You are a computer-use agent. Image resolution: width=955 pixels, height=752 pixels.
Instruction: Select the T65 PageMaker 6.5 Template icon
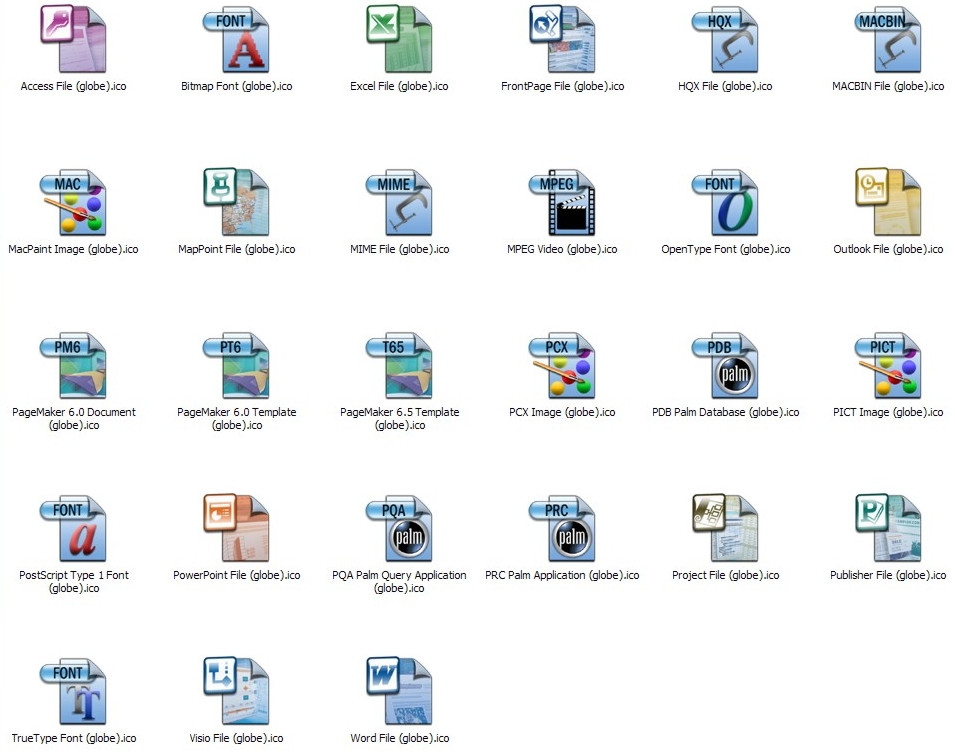pyautogui.click(x=400, y=365)
